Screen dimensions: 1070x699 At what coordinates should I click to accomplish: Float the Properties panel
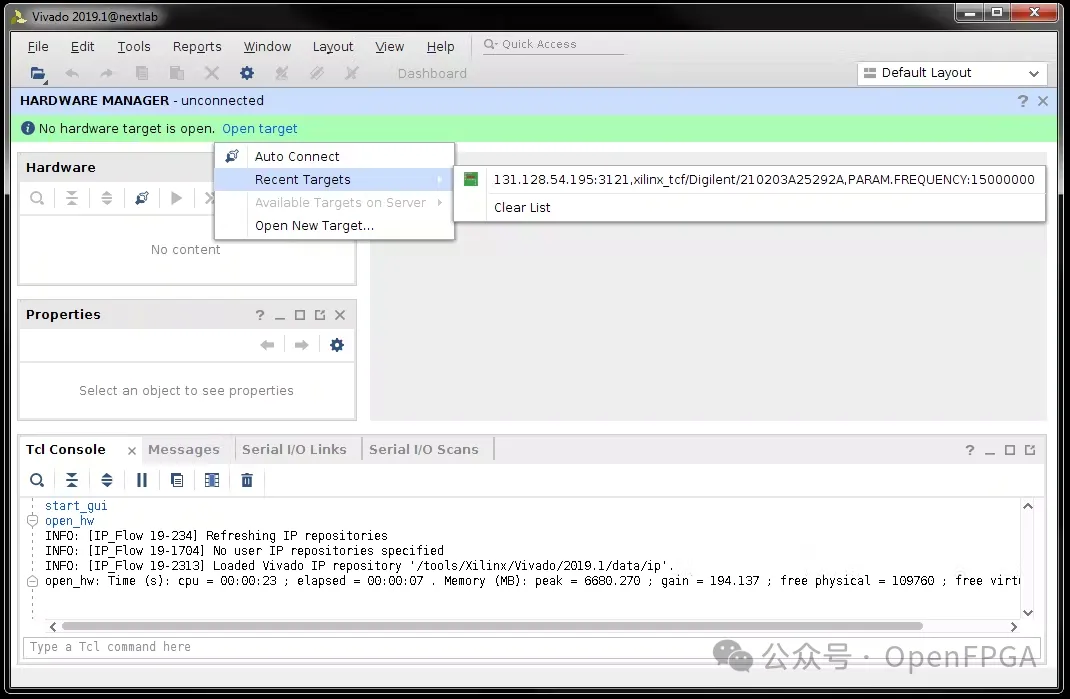pyautogui.click(x=320, y=315)
